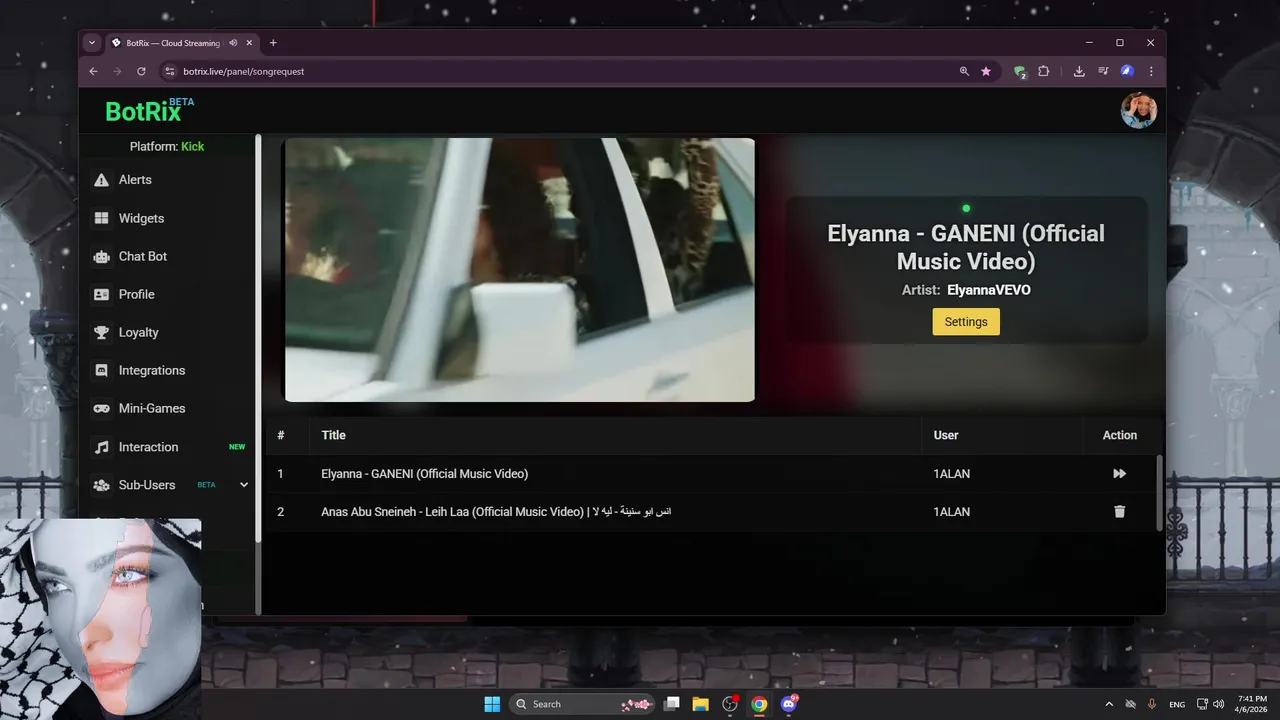Open Widgets in the sidebar

(x=141, y=218)
